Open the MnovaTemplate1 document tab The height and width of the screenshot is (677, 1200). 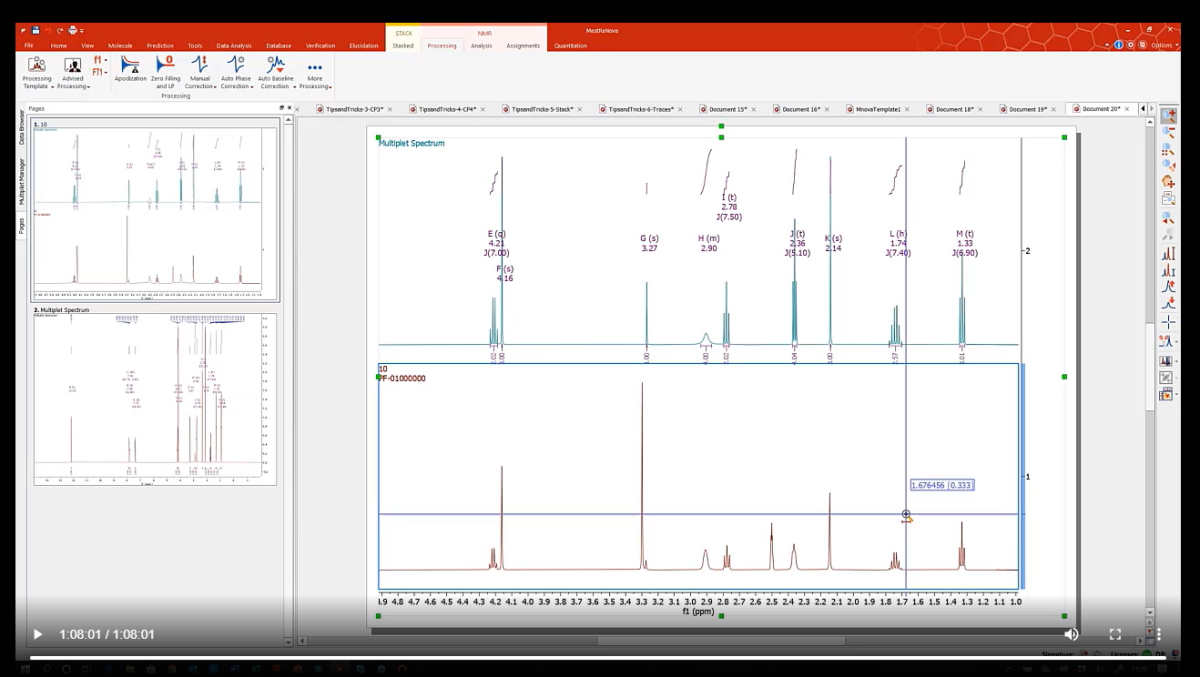[x=879, y=109]
